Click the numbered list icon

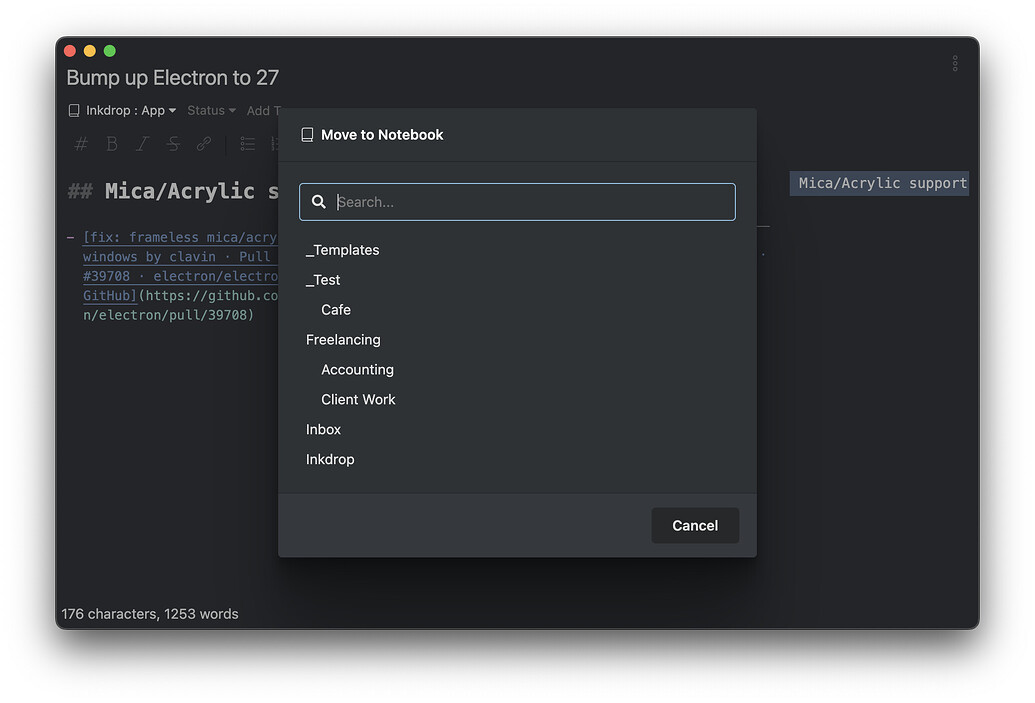[x=277, y=144]
